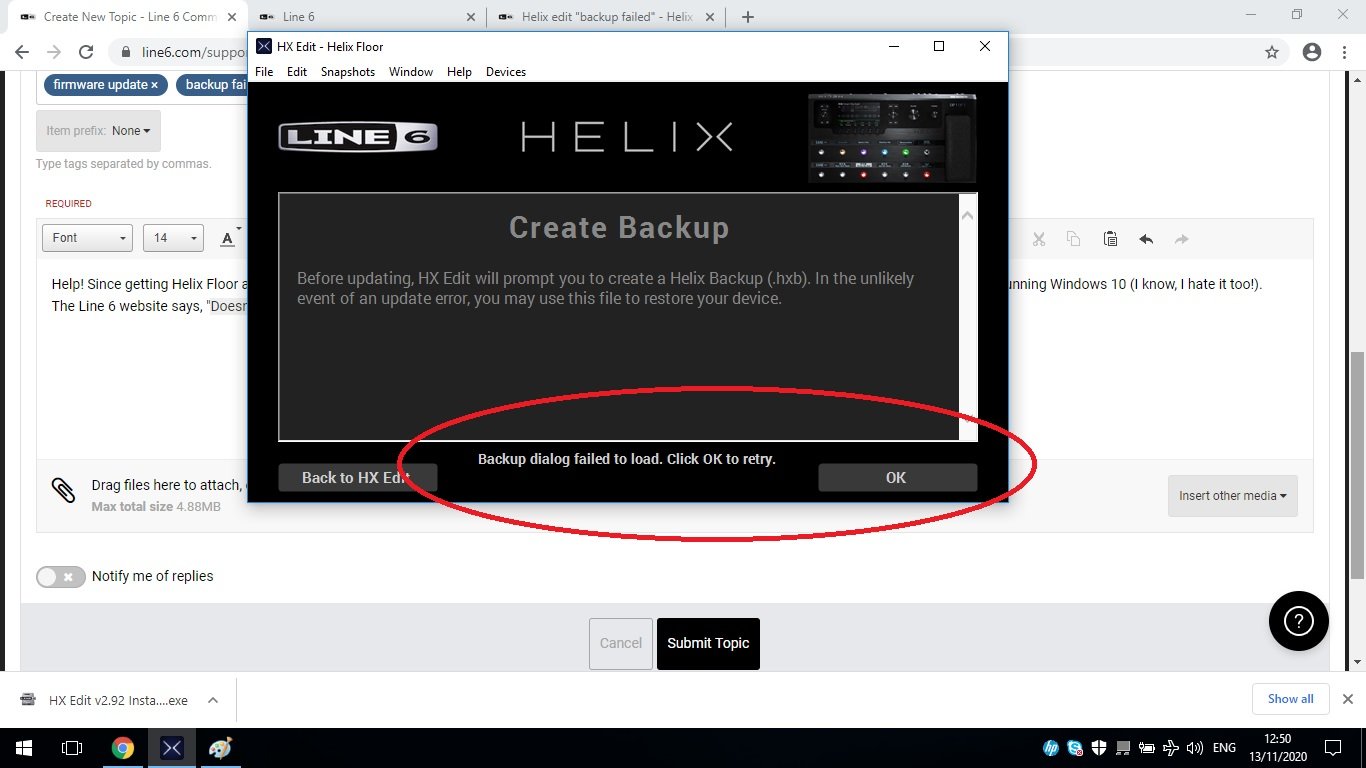This screenshot has width=1366, height=768.
Task: Click the copy icon in editor toolbar
Action: [1073, 239]
